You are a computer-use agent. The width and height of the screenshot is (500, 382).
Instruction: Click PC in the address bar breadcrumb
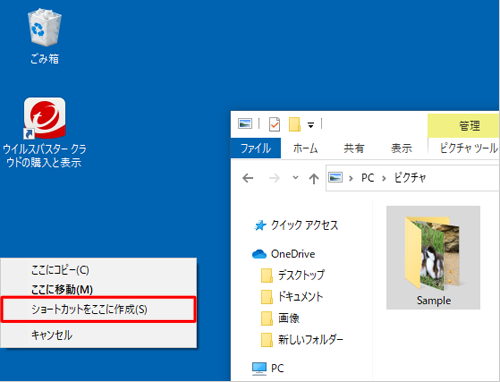coord(368,178)
